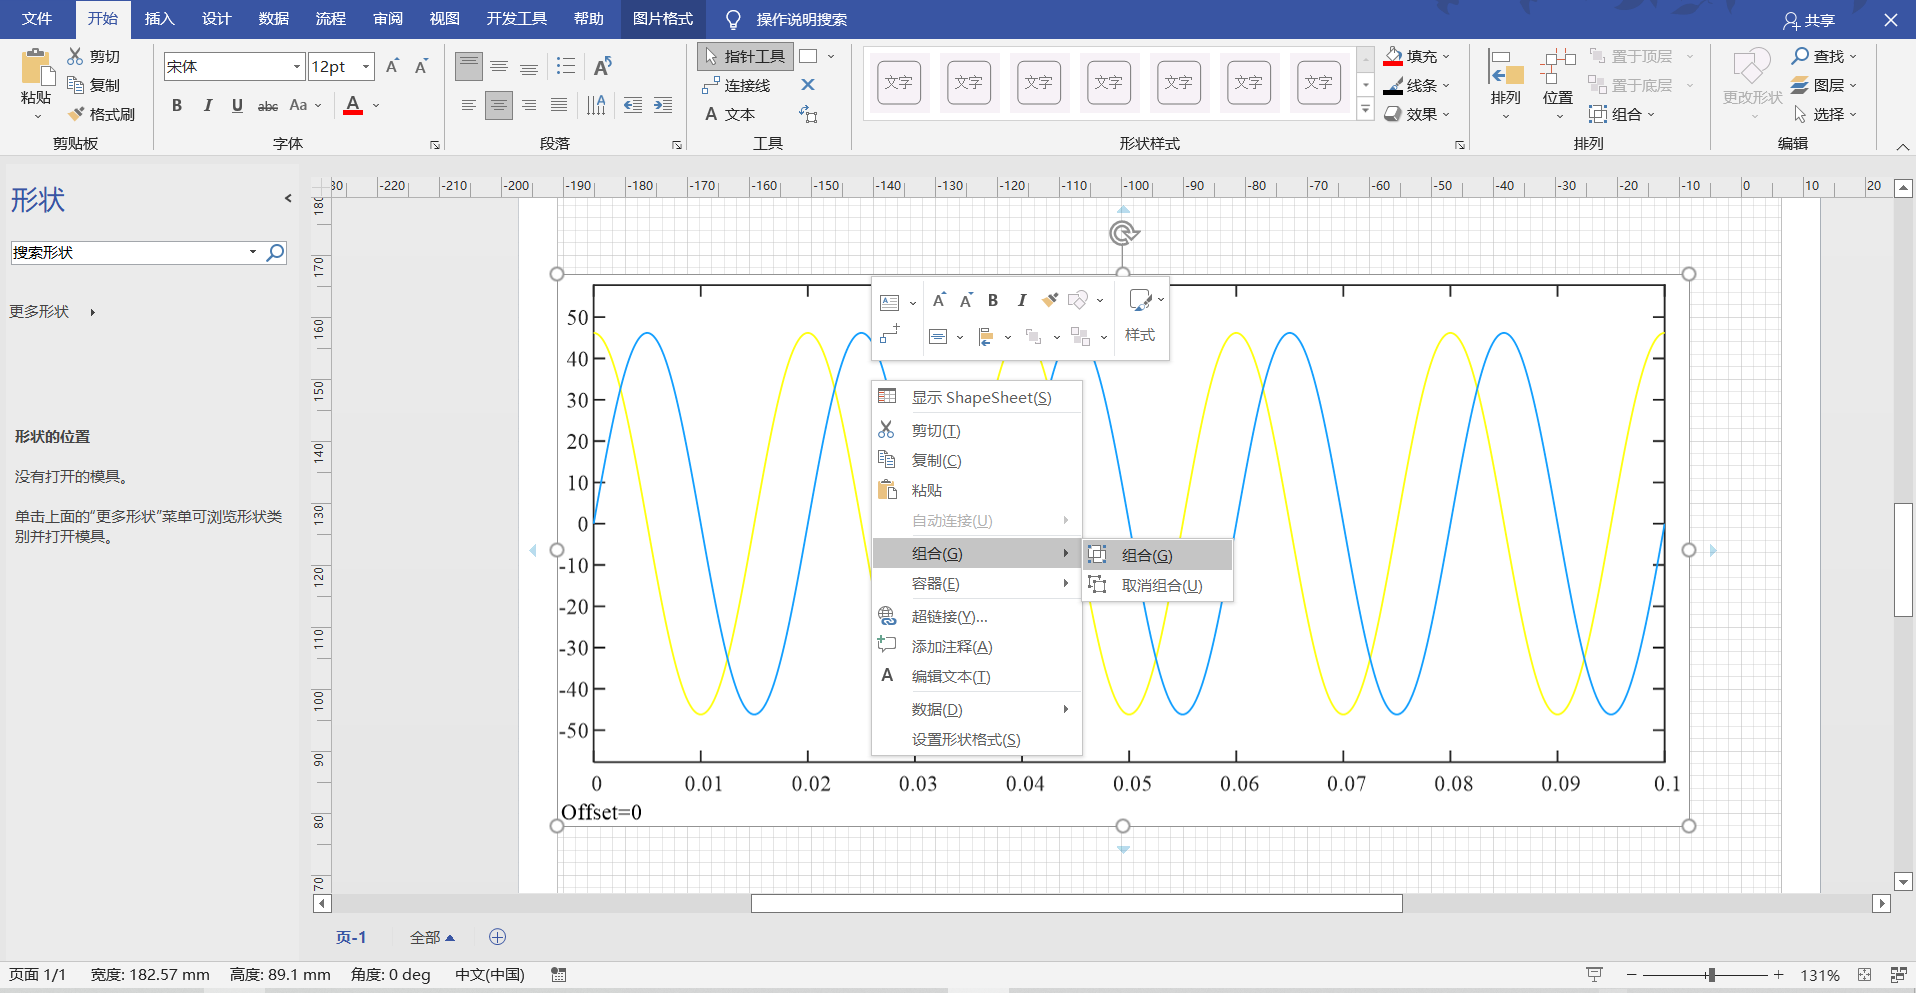The height and width of the screenshot is (993, 1916).
Task: Click the Text Block tool icon
Action: [x=808, y=114]
